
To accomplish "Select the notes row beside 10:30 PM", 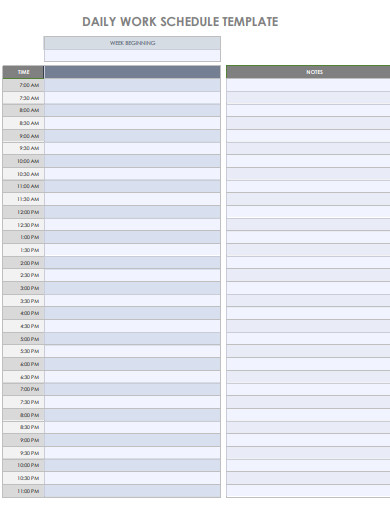I will pyautogui.click(x=308, y=478).
